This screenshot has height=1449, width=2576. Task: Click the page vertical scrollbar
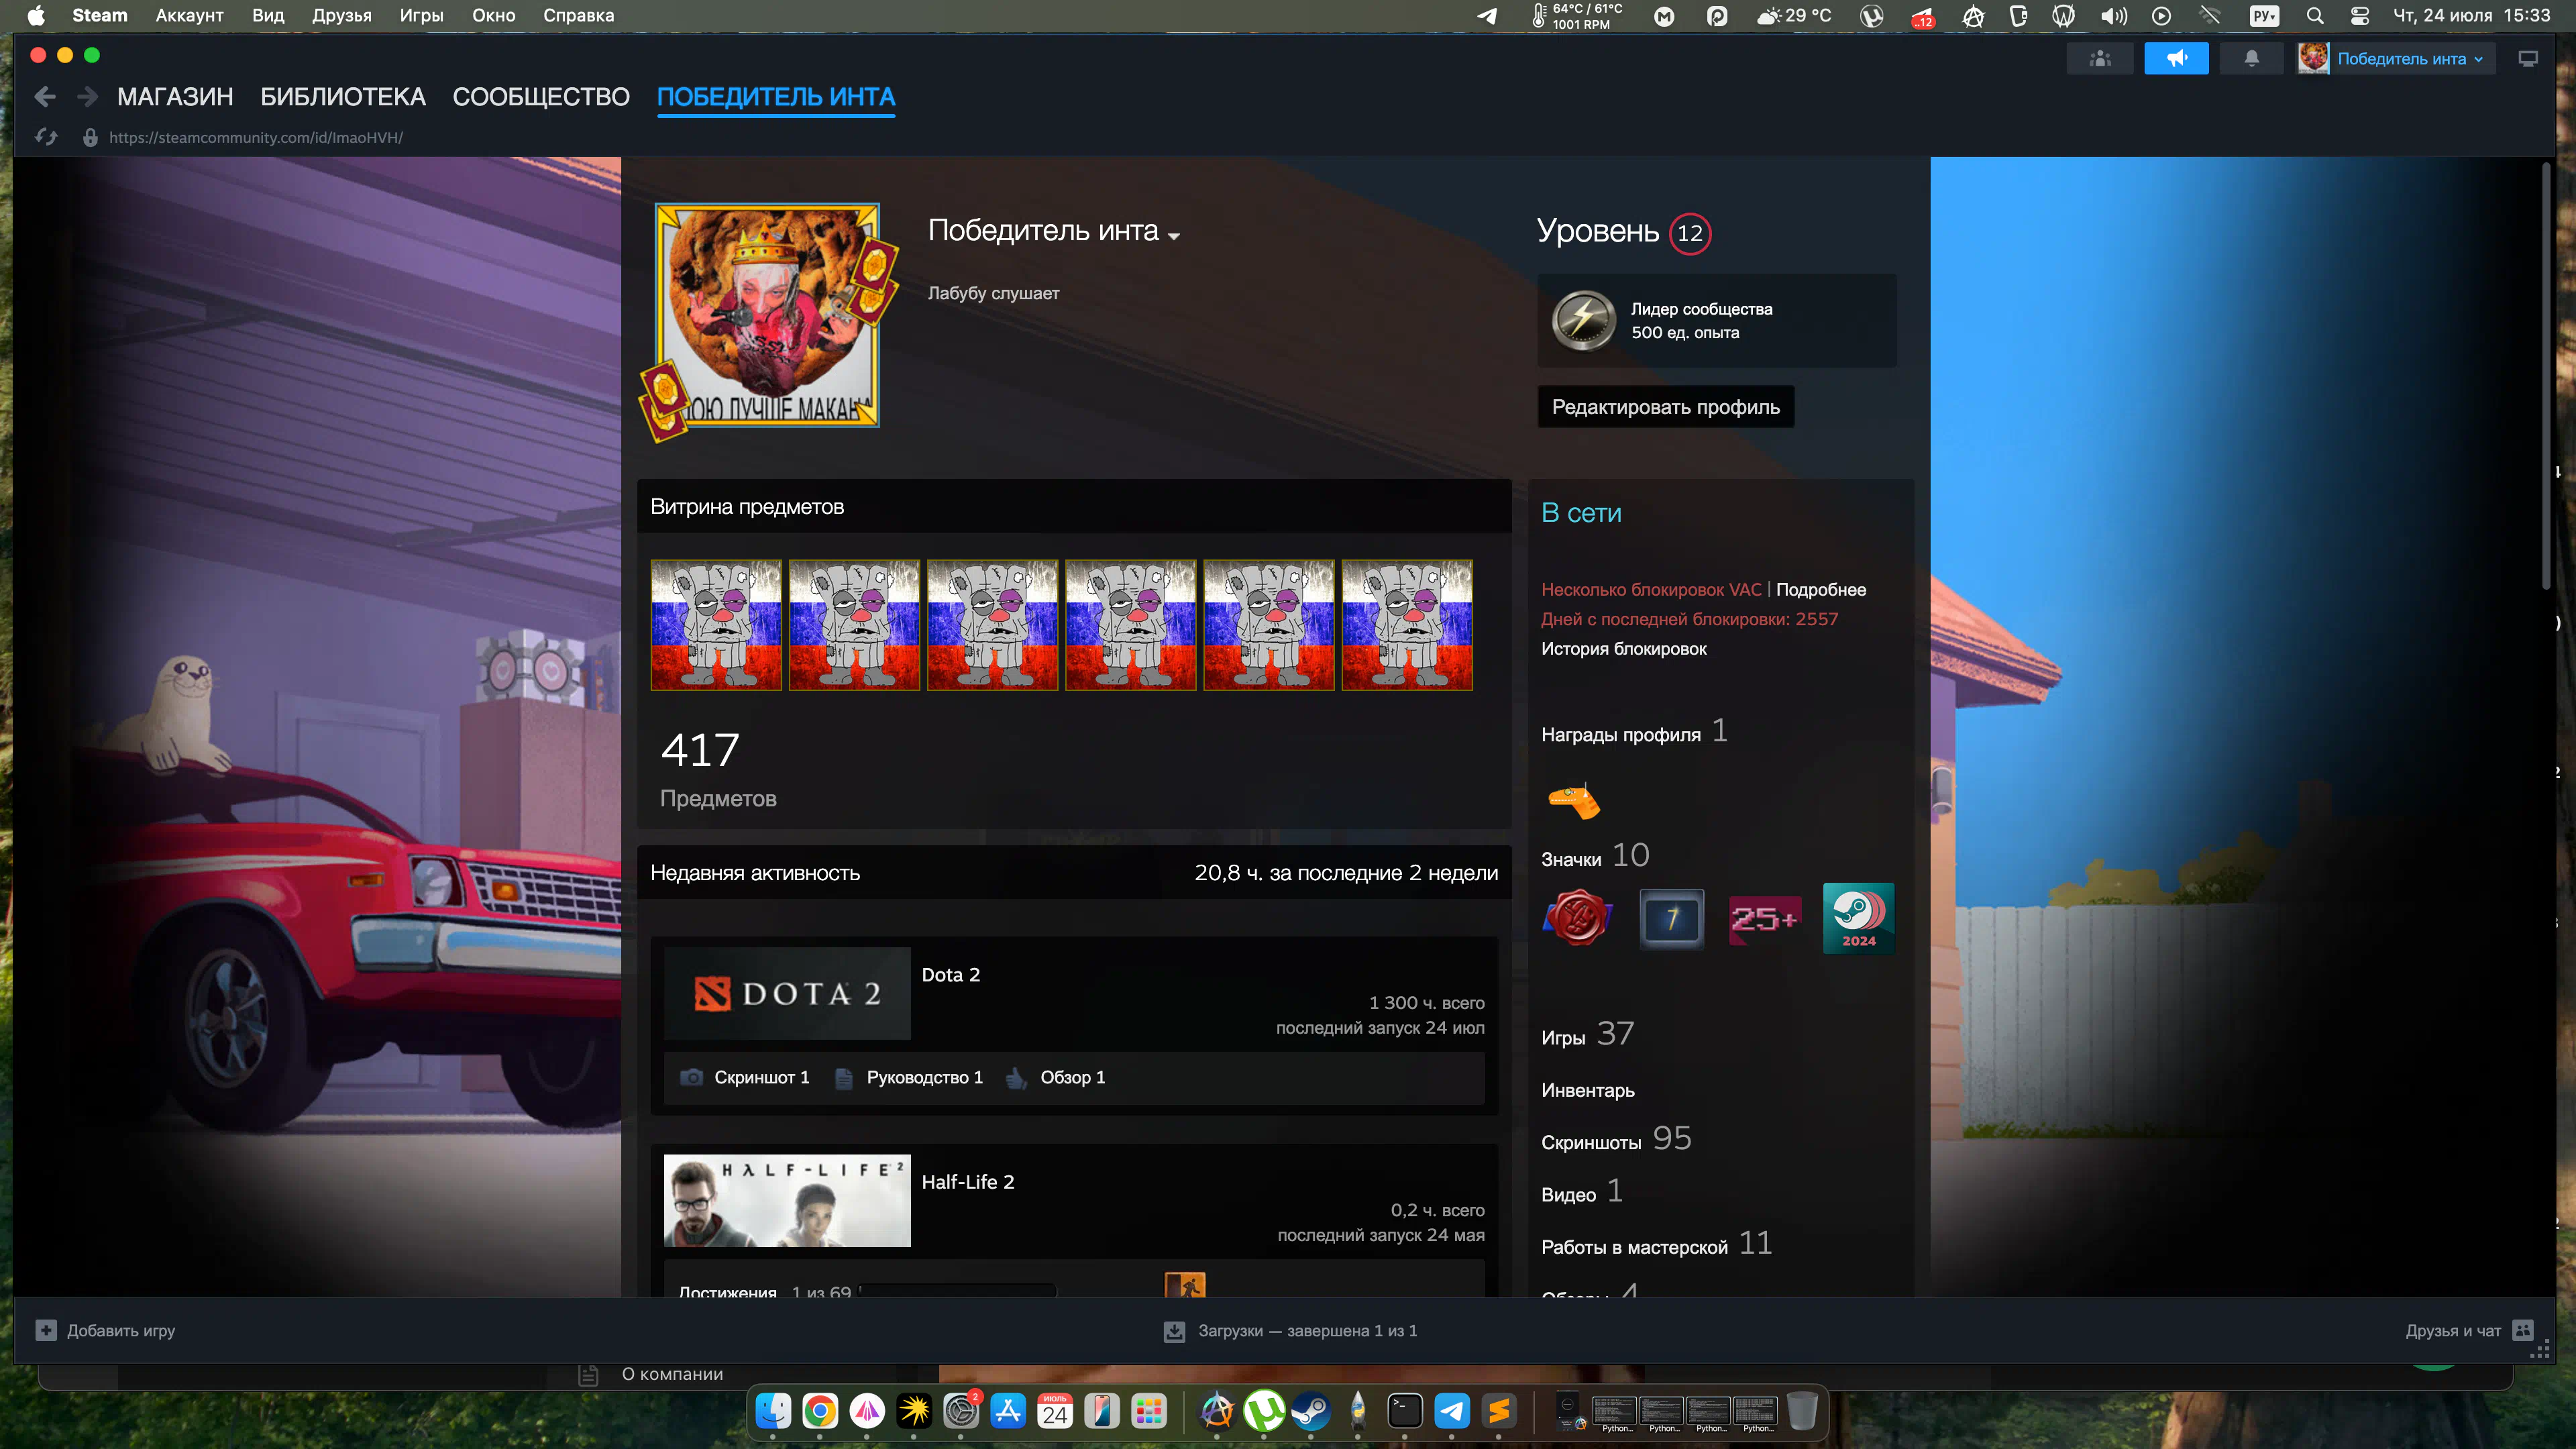tap(2545, 375)
